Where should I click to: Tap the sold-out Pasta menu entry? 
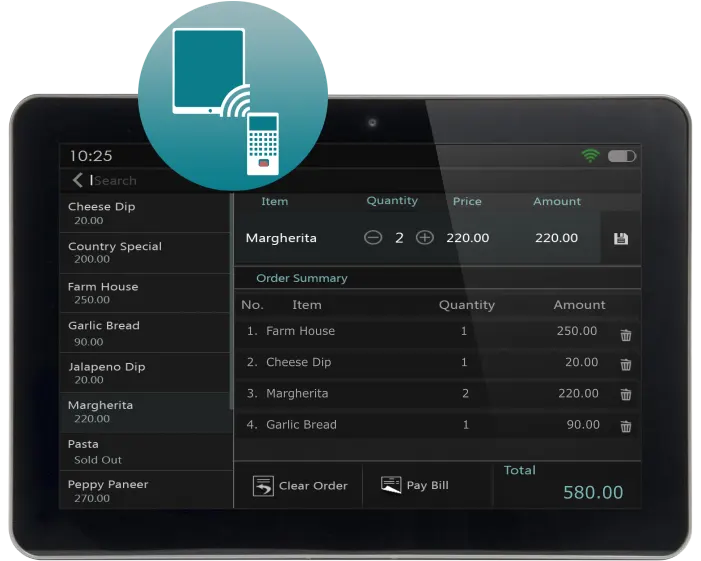pos(145,451)
